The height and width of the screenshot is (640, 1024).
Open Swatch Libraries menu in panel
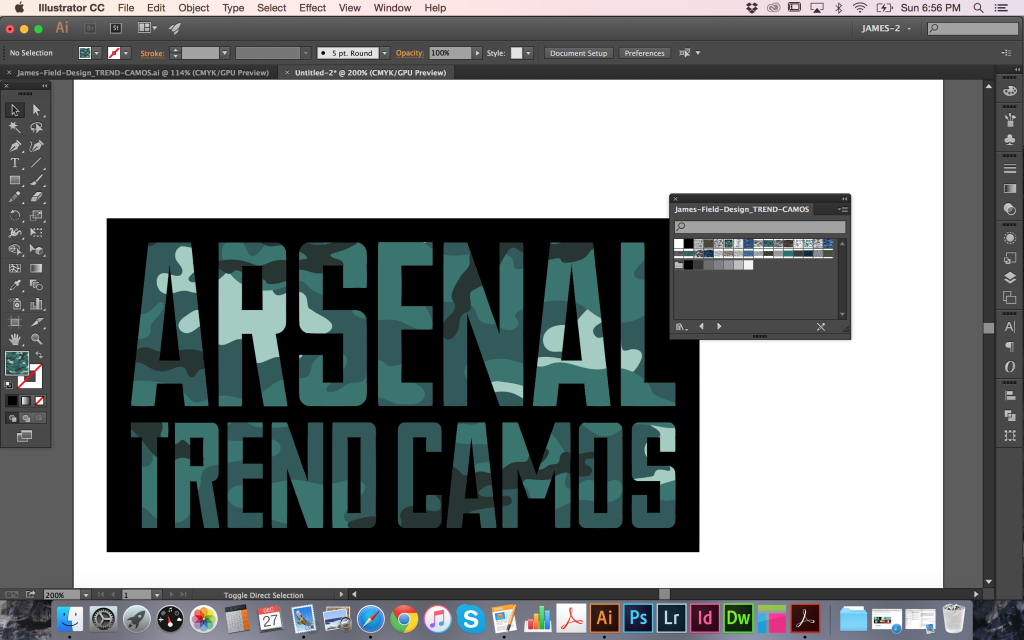click(x=682, y=326)
